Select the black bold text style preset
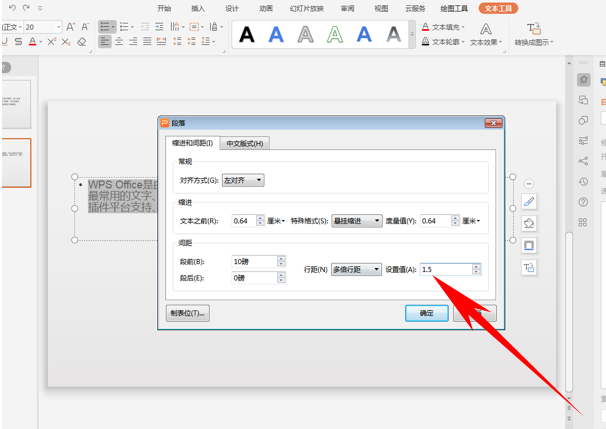Viewport: 606px width, 429px height. (247, 35)
